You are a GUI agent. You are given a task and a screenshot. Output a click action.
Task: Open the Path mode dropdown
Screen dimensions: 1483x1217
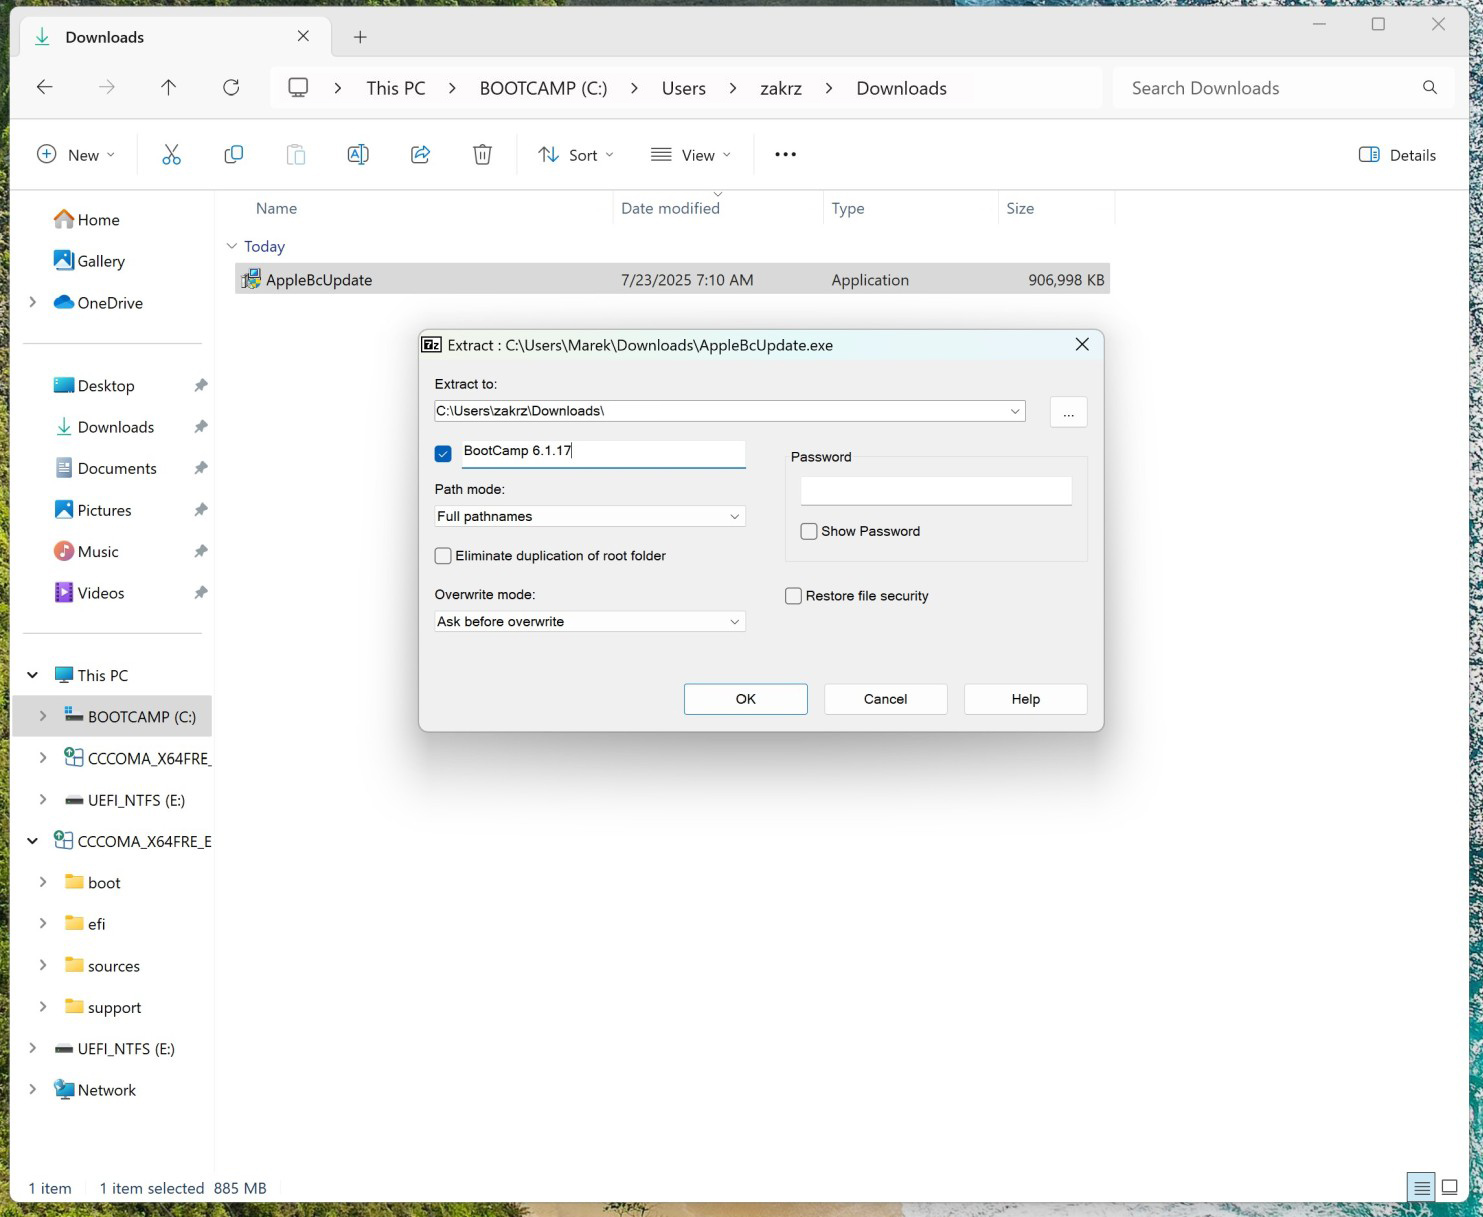tap(734, 516)
